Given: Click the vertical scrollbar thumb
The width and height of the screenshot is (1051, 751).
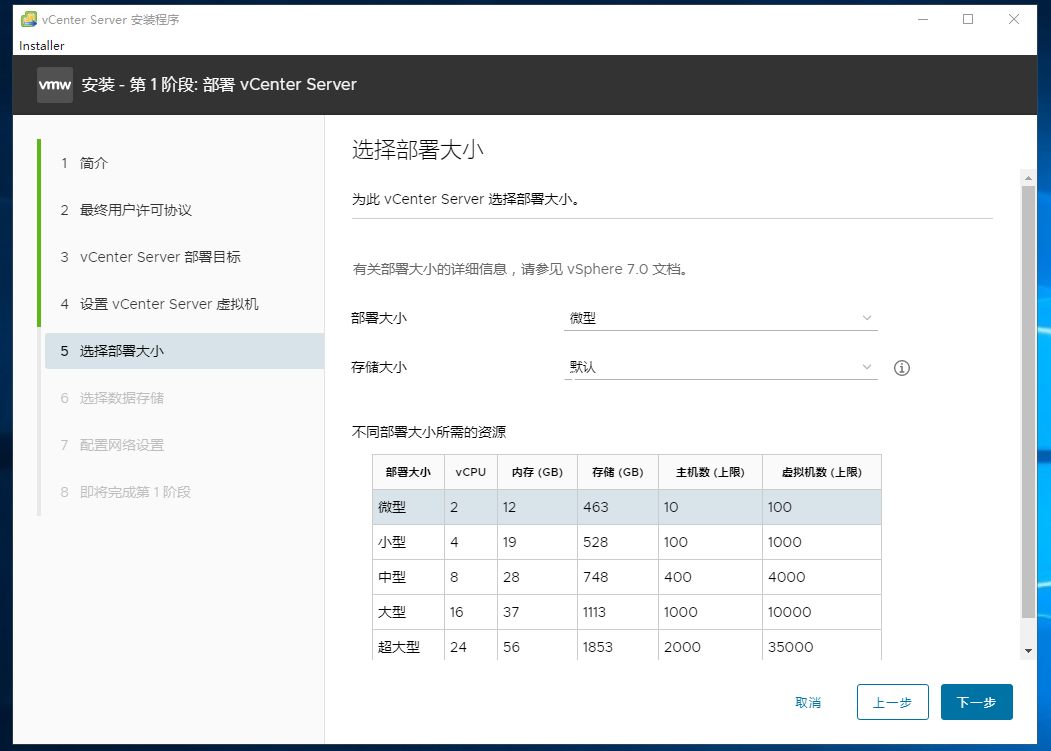Looking at the screenshot, I should [1028, 402].
